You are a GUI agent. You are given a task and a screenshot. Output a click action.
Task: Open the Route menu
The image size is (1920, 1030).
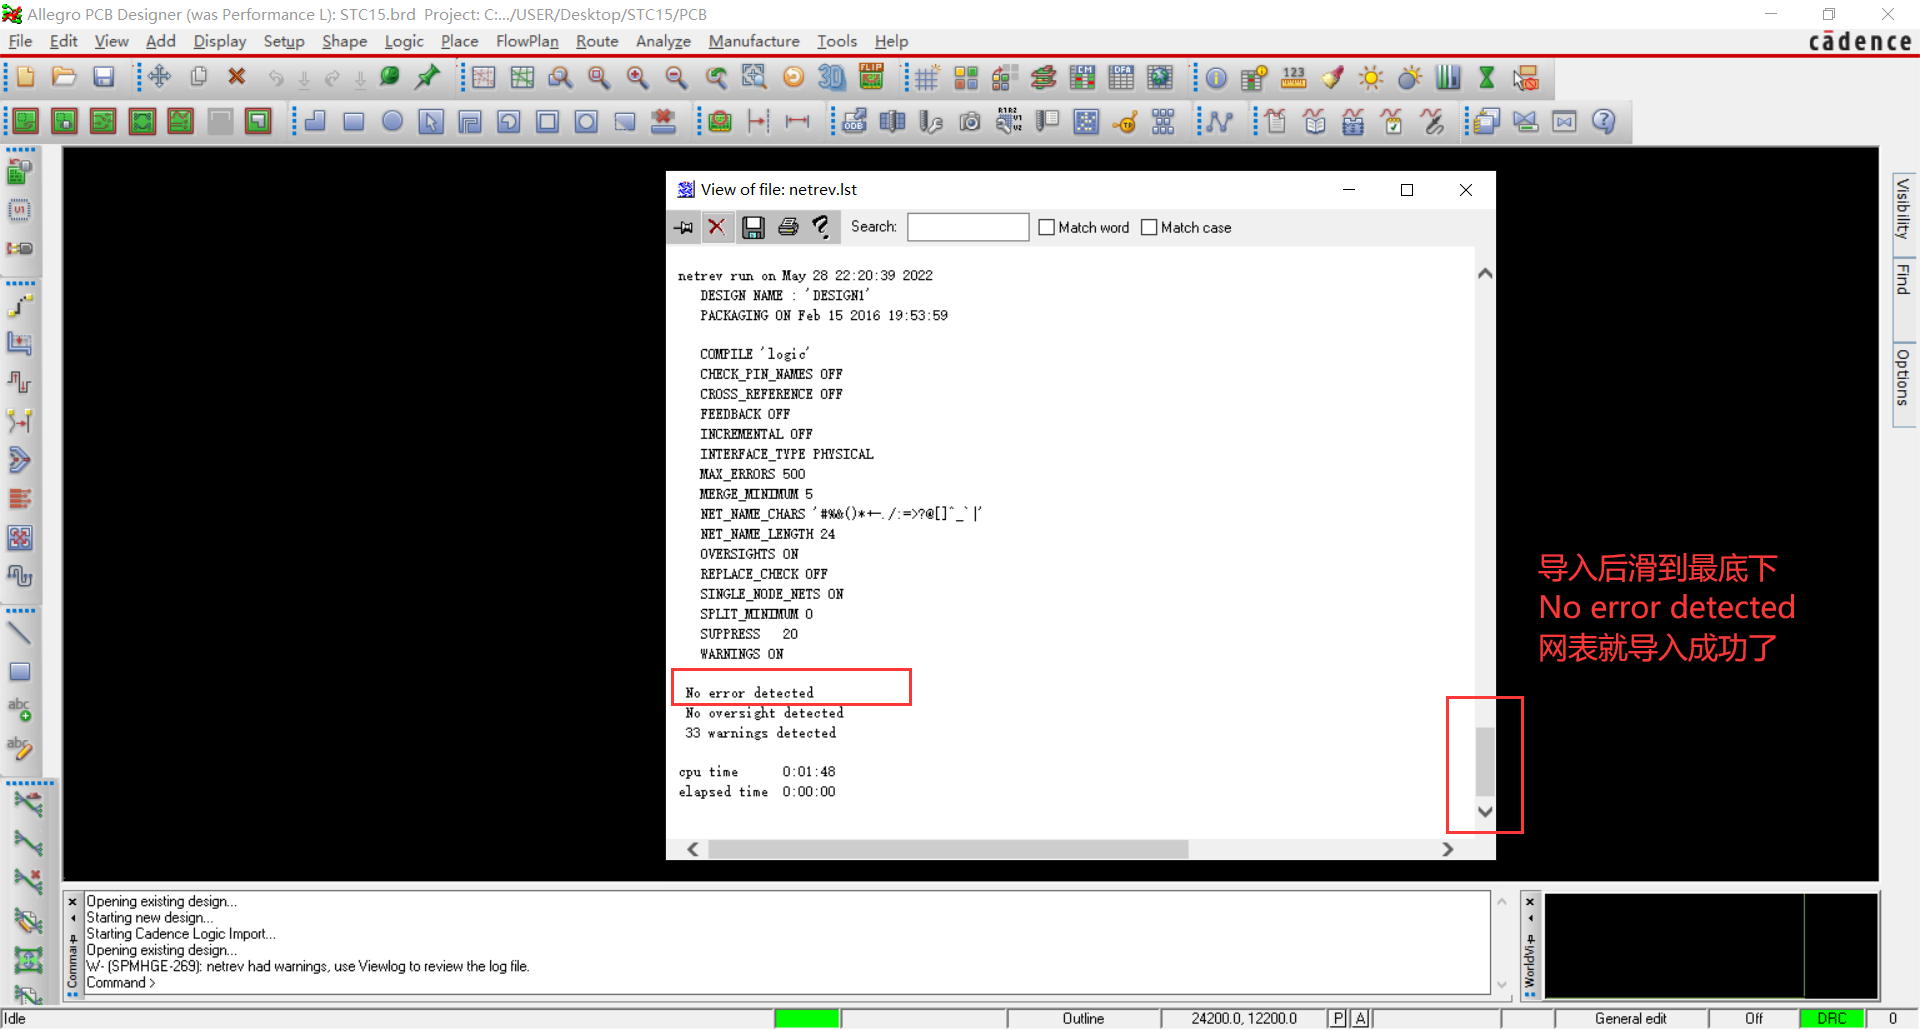[597, 41]
